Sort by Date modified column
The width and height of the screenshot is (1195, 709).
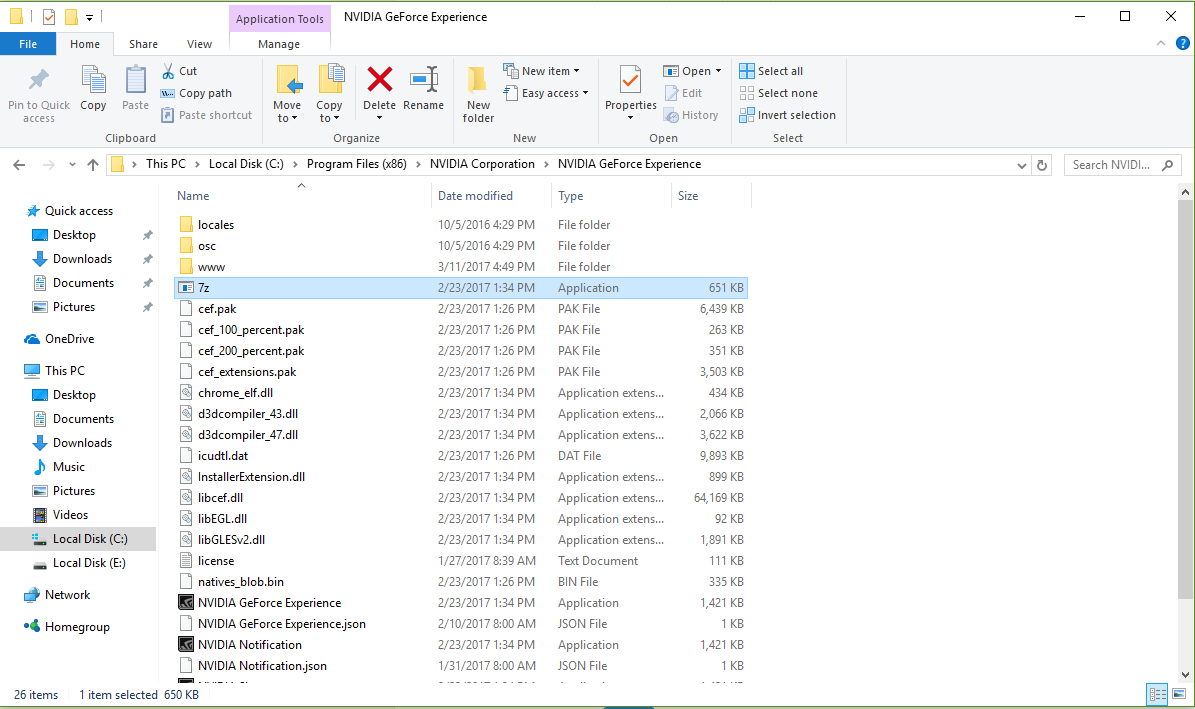tap(476, 196)
